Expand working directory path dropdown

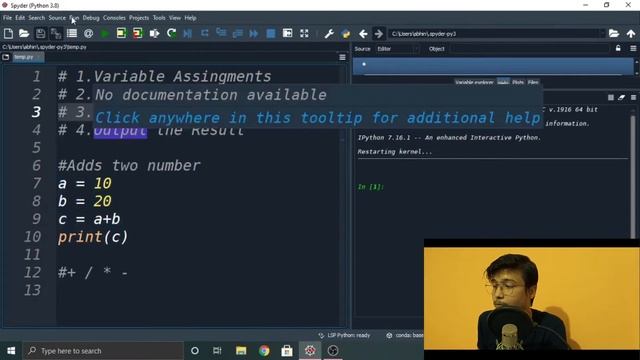pos(602,33)
